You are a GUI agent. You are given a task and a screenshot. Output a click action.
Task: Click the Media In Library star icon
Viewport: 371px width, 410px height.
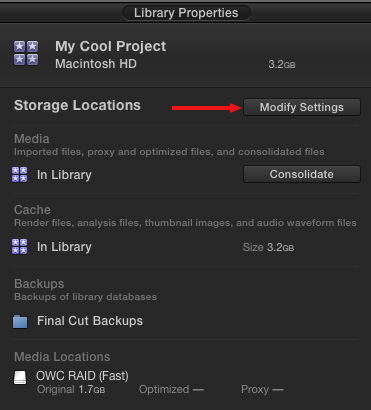[x=20, y=175]
